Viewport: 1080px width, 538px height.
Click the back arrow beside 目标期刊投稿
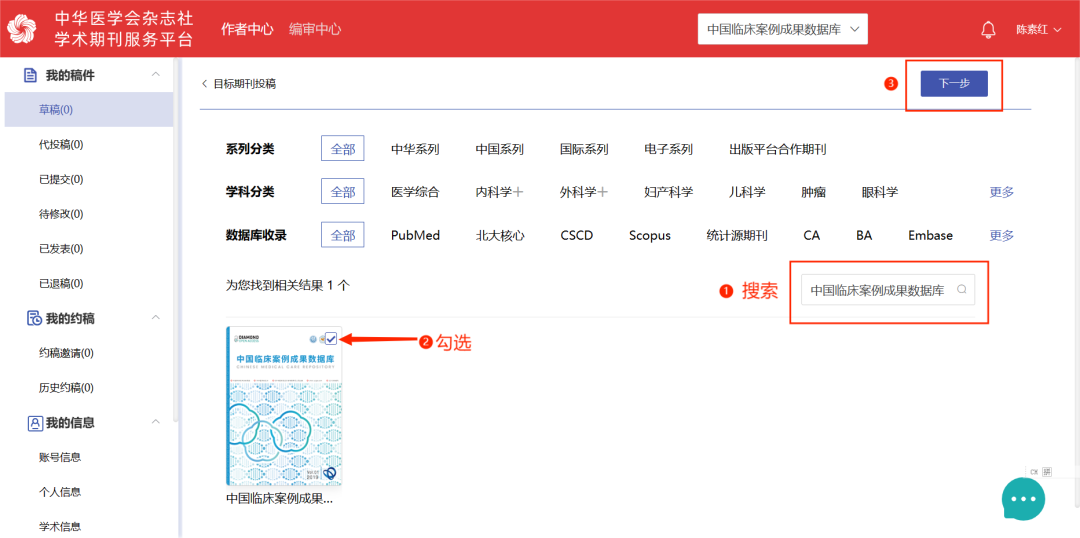[x=204, y=84]
